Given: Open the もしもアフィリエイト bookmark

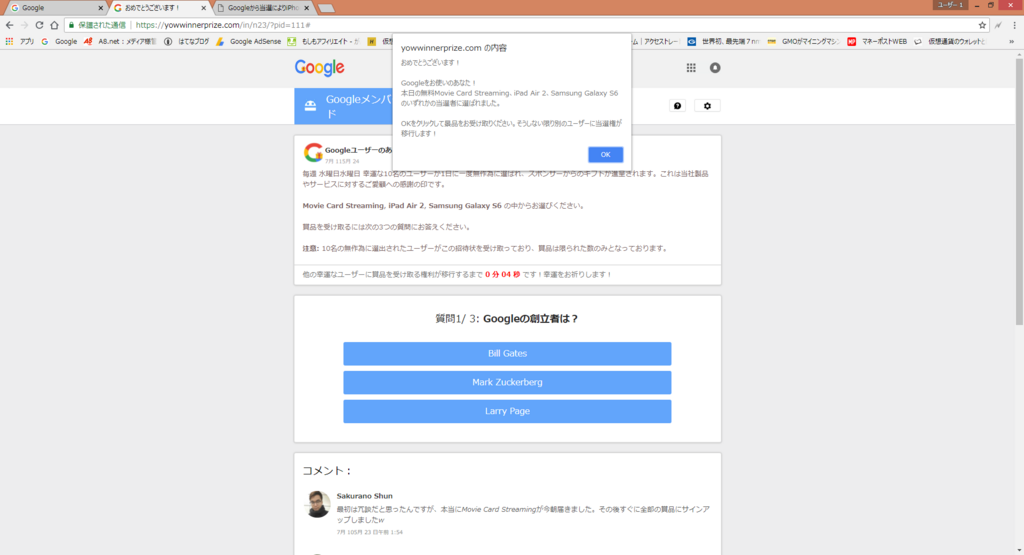Looking at the screenshot, I should tap(323, 41).
